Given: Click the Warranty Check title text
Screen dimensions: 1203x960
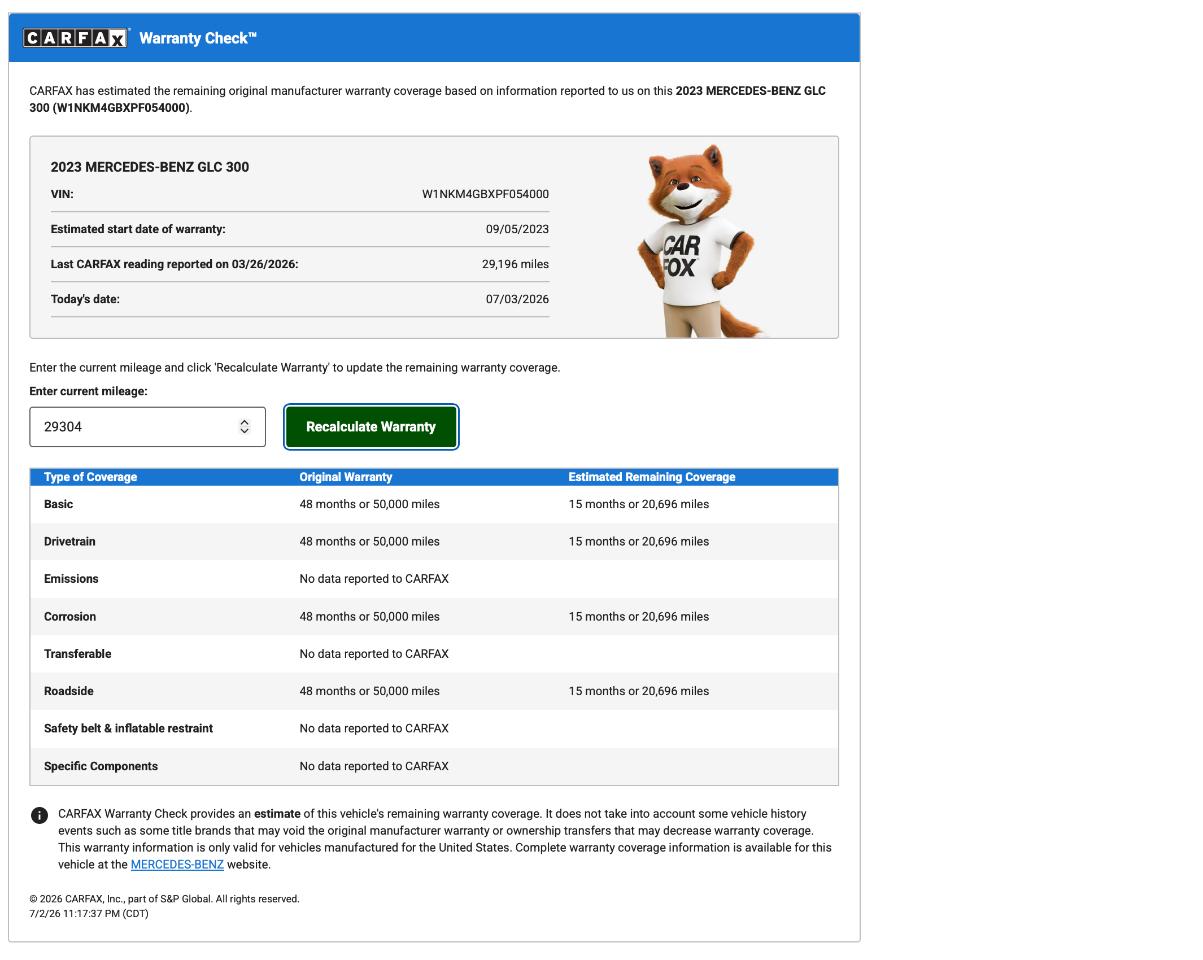Looking at the screenshot, I should (x=198, y=38).
